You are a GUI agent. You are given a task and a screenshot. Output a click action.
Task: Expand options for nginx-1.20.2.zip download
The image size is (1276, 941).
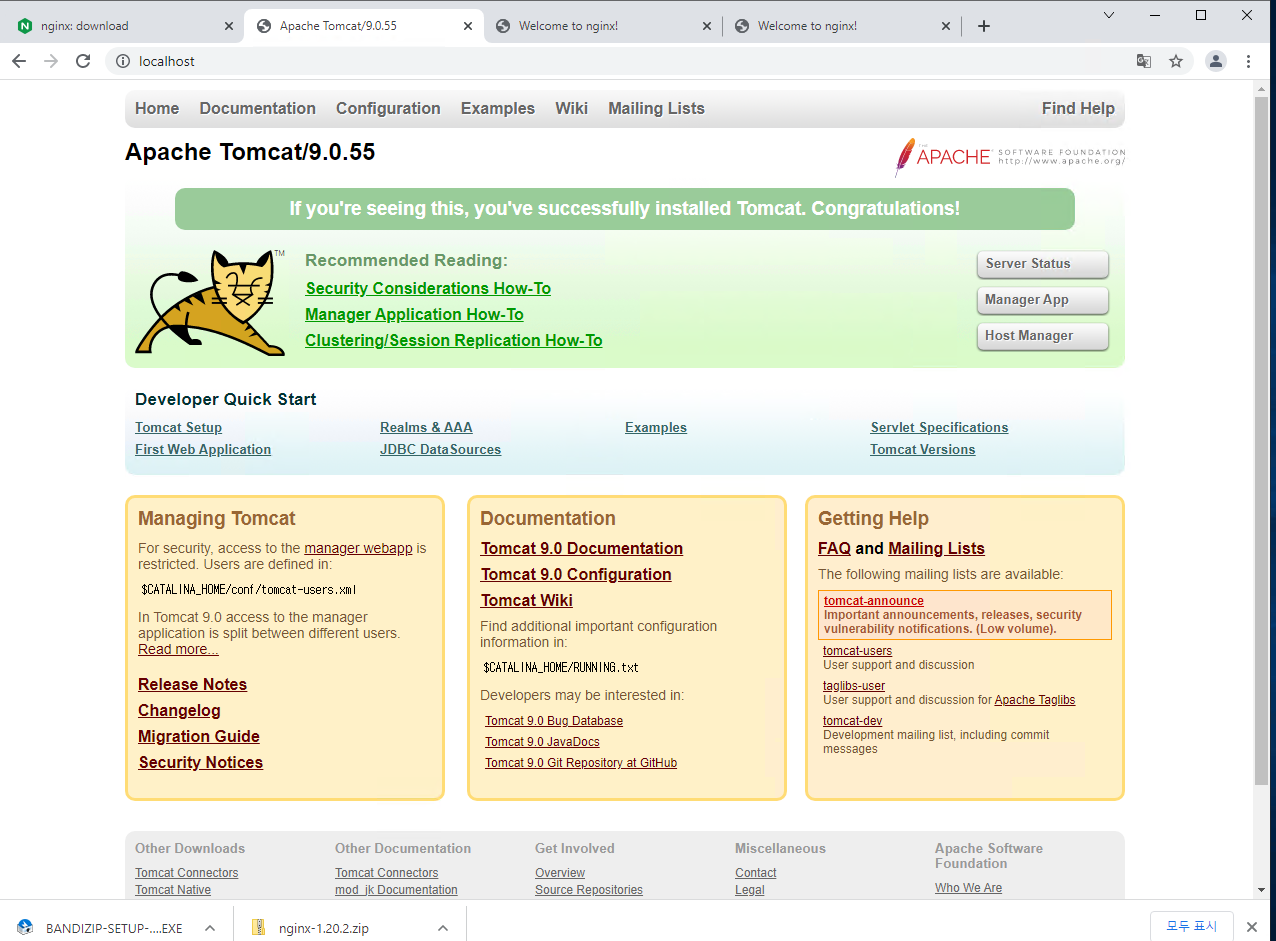click(442, 928)
